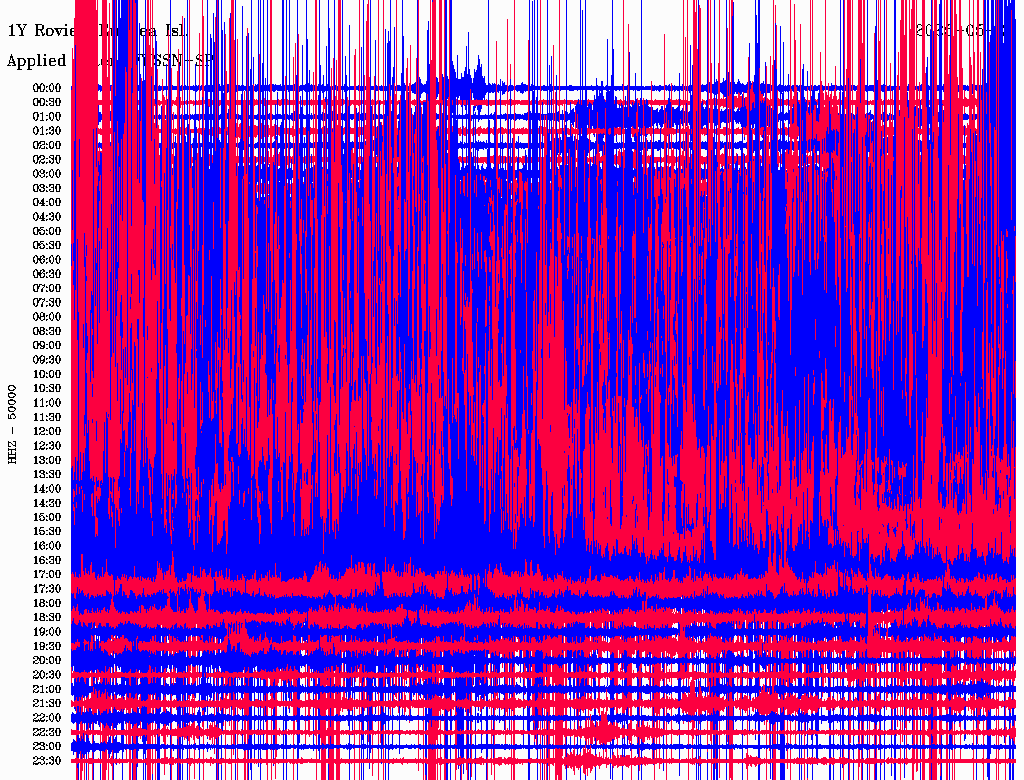This screenshot has width=1024, height=780.
Task: Click the 21:00 time label
Action: [x=47, y=689]
